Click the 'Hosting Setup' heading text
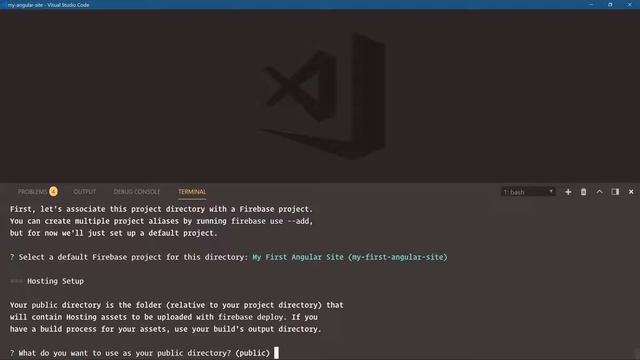The width and height of the screenshot is (640, 360). (x=56, y=281)
